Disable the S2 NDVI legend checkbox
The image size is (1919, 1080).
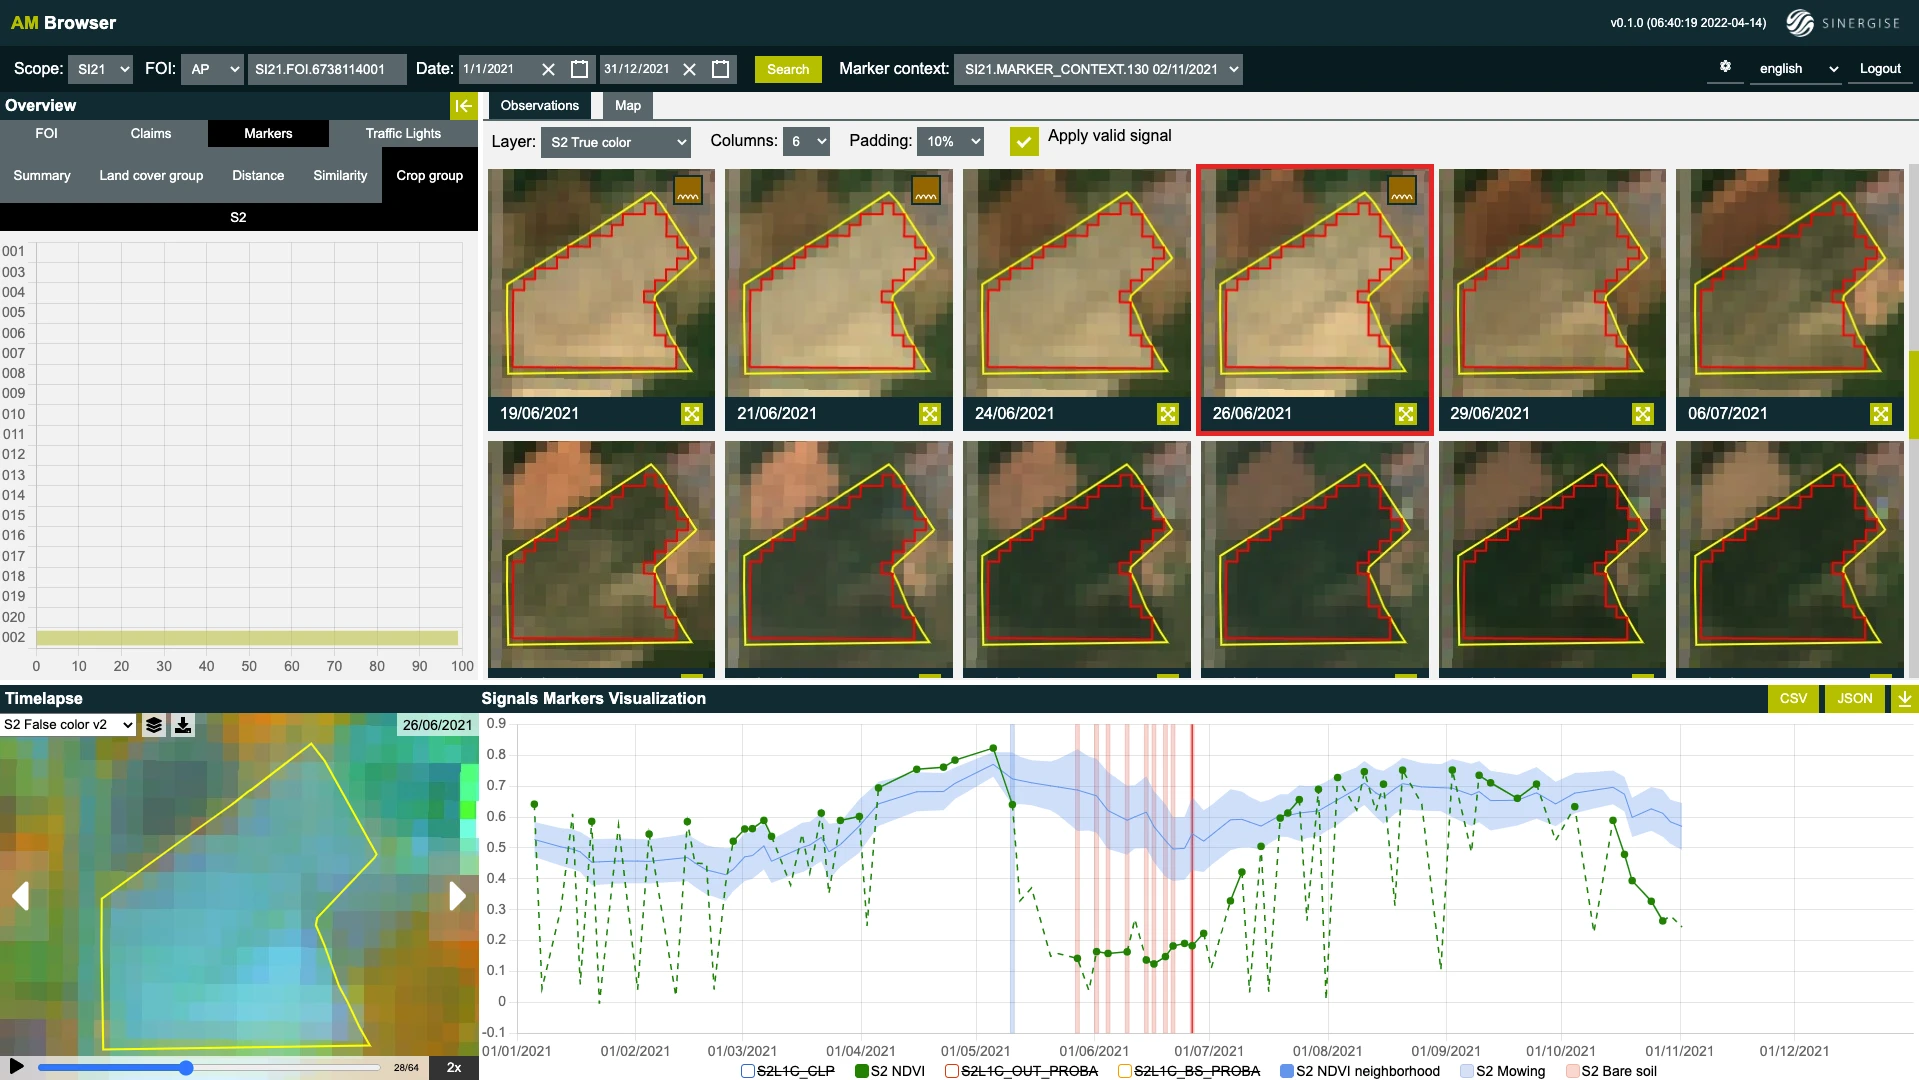tap(862, 1071)
